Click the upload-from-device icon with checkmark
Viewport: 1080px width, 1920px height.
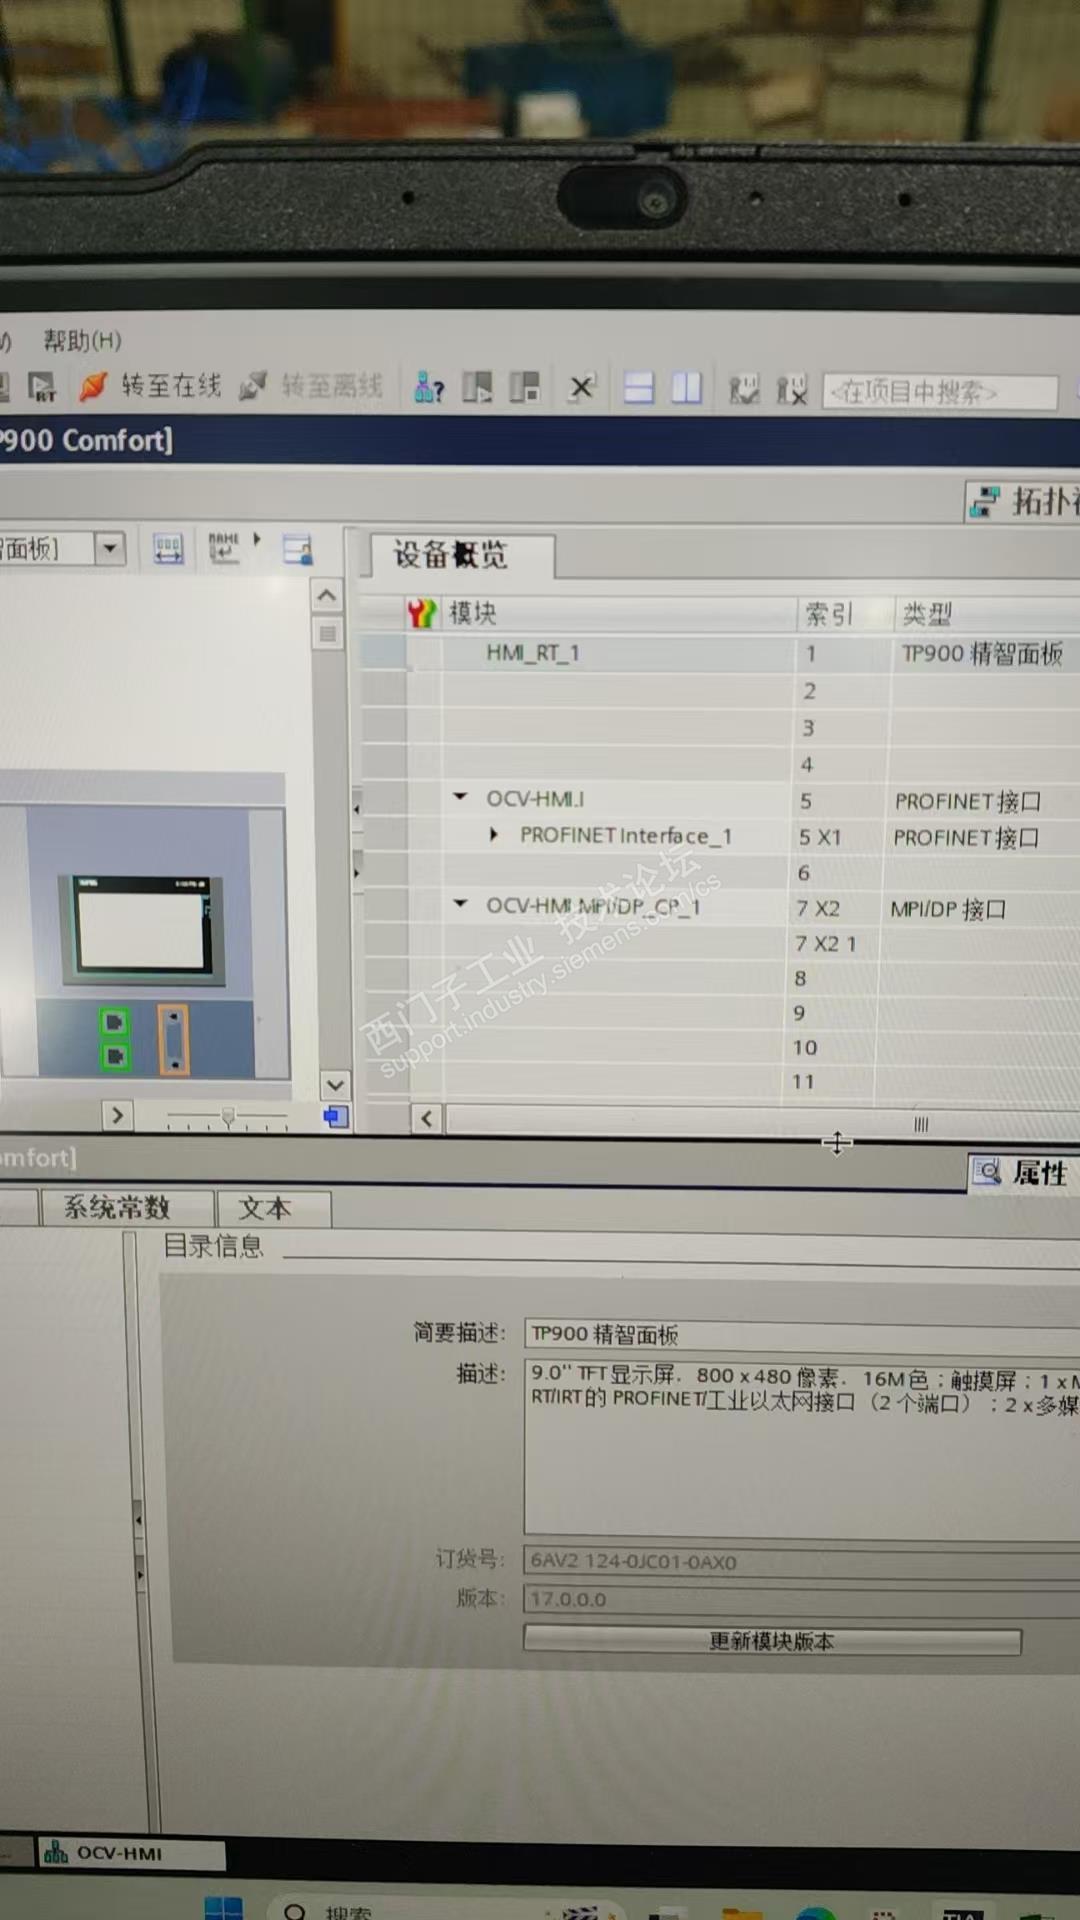point(744,389)
